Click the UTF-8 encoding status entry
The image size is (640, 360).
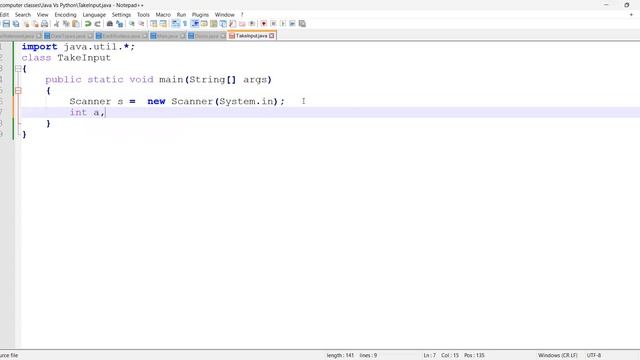[594, 356]
